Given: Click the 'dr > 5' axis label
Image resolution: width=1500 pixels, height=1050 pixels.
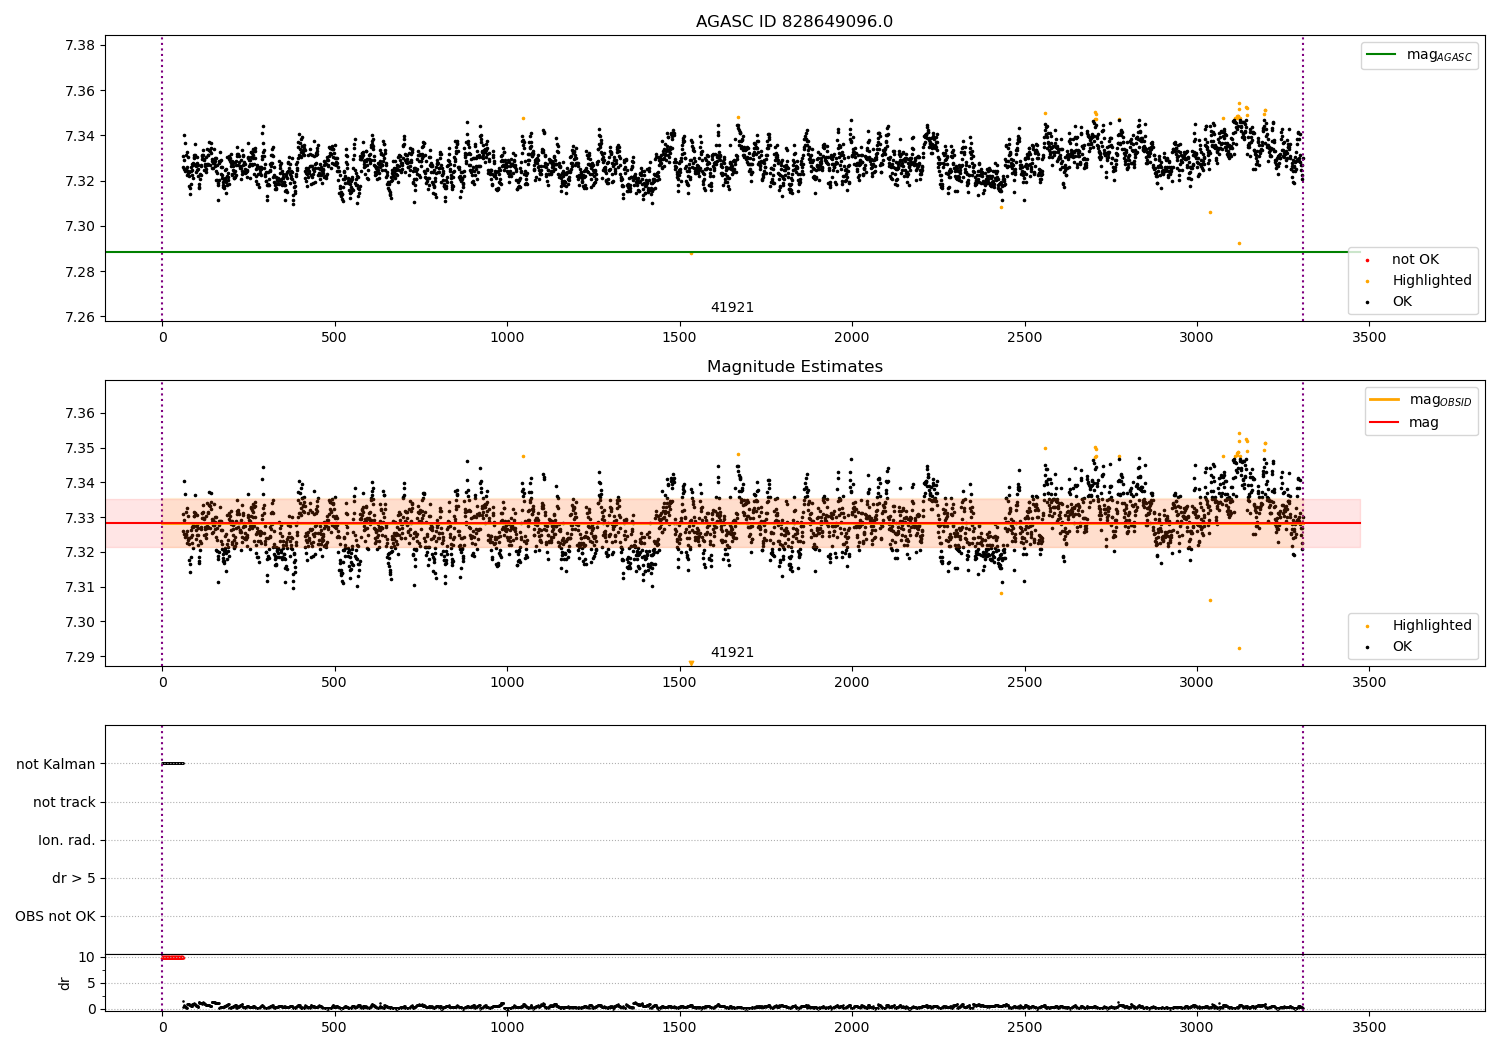Looking at the screenshot, I should (x=74, y=878).
